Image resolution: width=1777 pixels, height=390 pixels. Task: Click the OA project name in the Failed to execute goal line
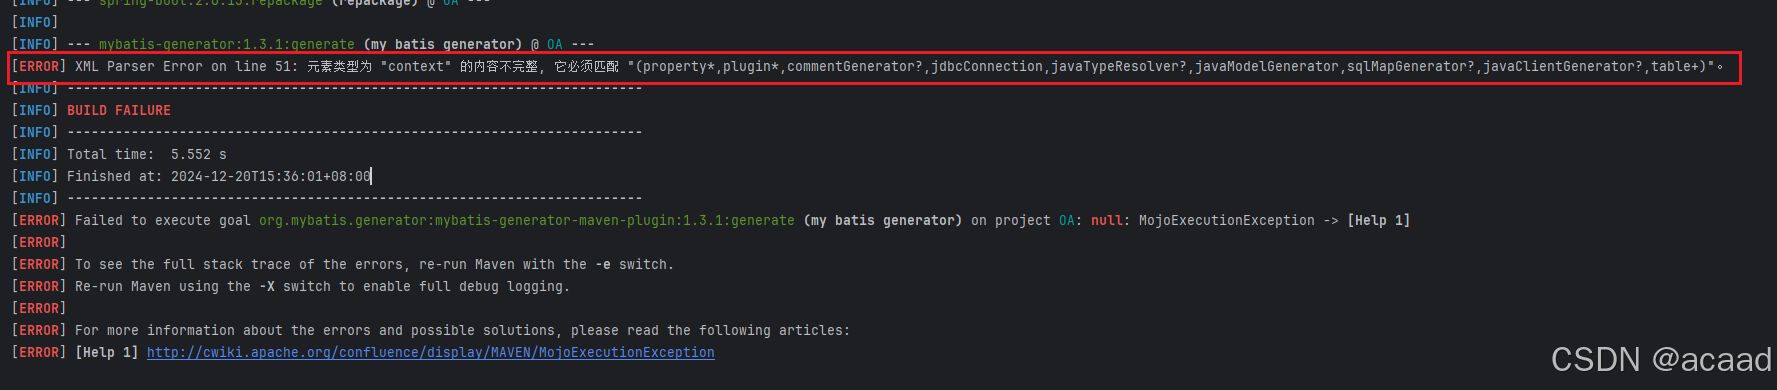1067,220
